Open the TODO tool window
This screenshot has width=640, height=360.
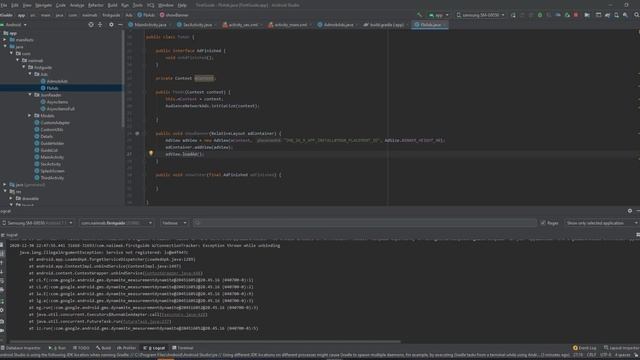click(81, 348)
